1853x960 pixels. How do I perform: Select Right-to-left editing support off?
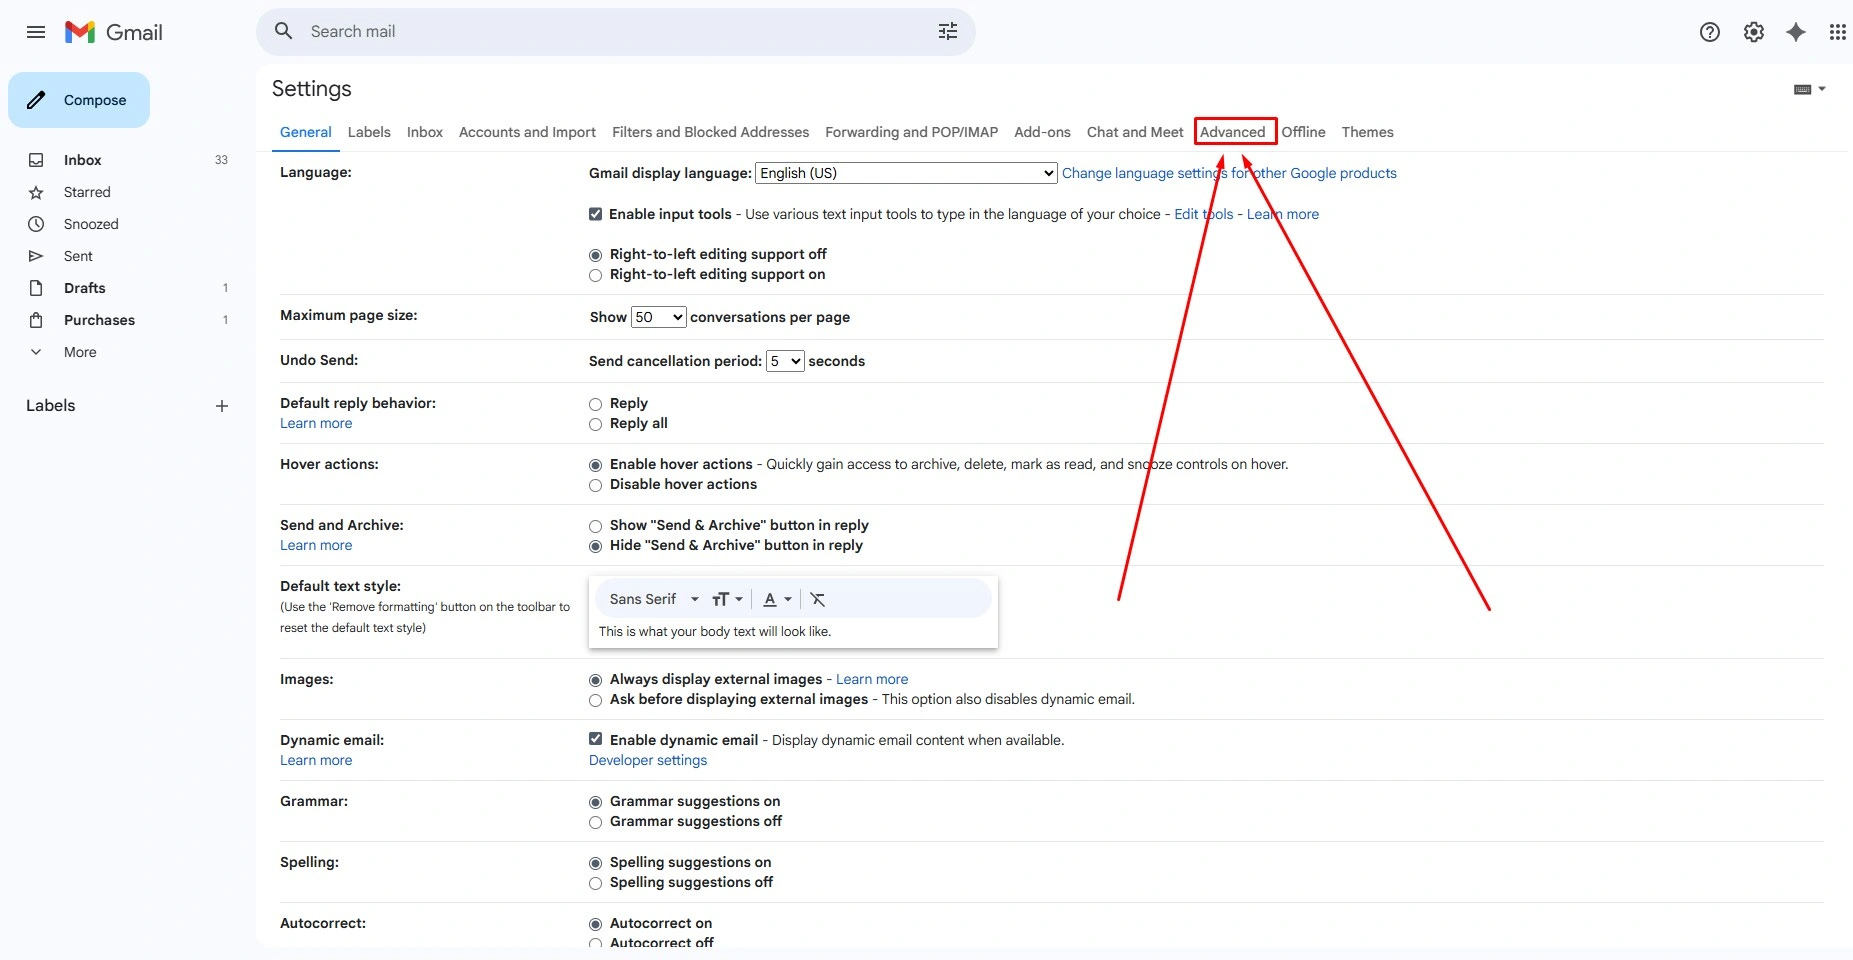click(596, 255)
